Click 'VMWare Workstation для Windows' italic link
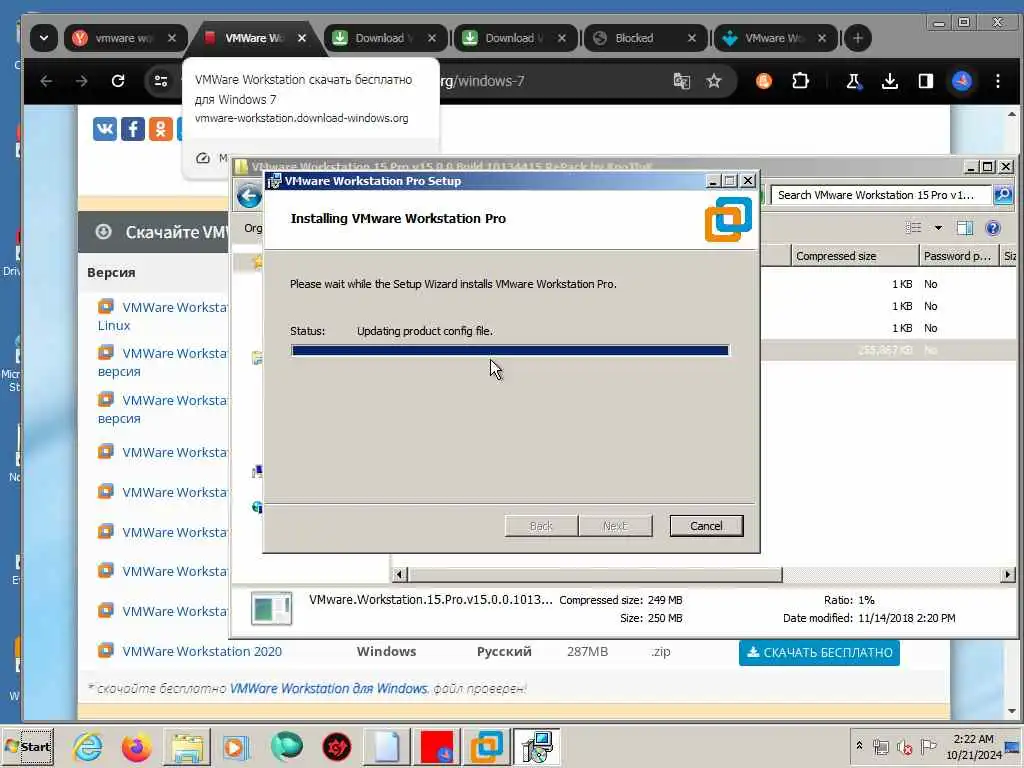The image size is (1024, 768). [329, 688]
